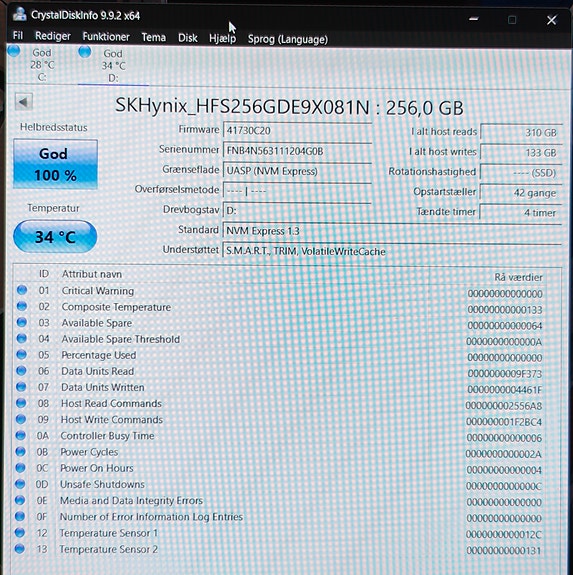Click the status dot for Available Spare Threshold
573x575 pixels.
(x=22, y=338)
